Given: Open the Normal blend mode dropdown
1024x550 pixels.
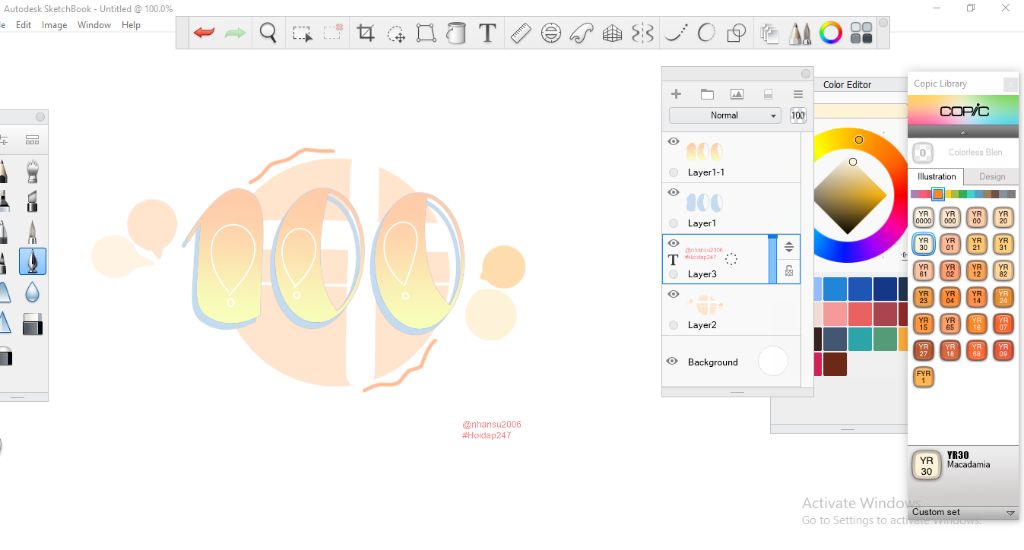Looking at the screenshot, I should (x=725, y=116).
